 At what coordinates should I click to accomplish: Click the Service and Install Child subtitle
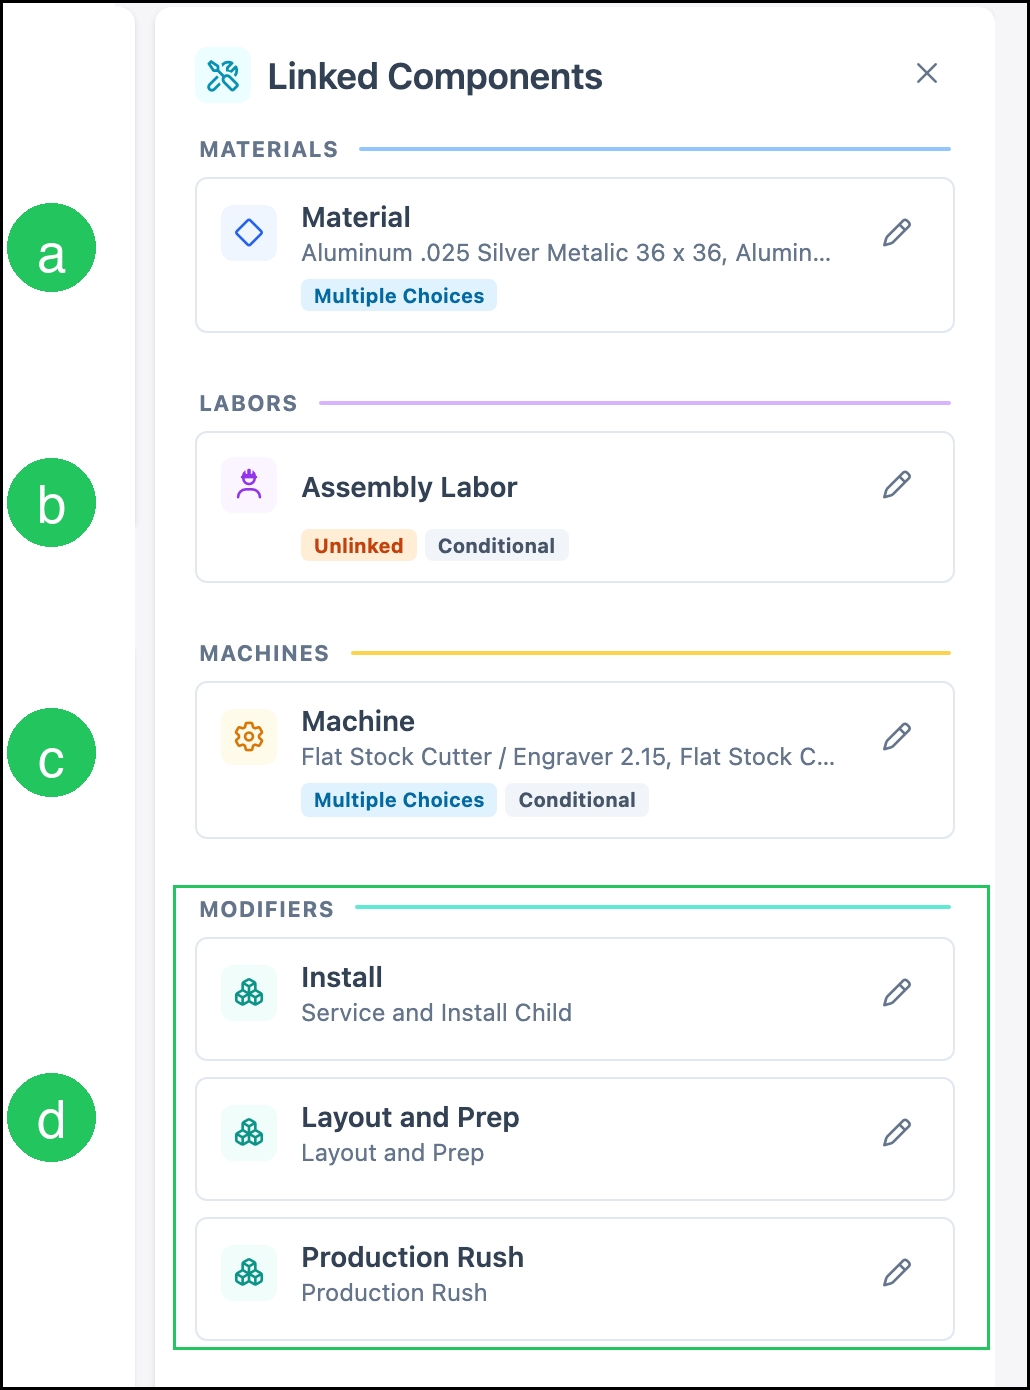[437, 1013]
